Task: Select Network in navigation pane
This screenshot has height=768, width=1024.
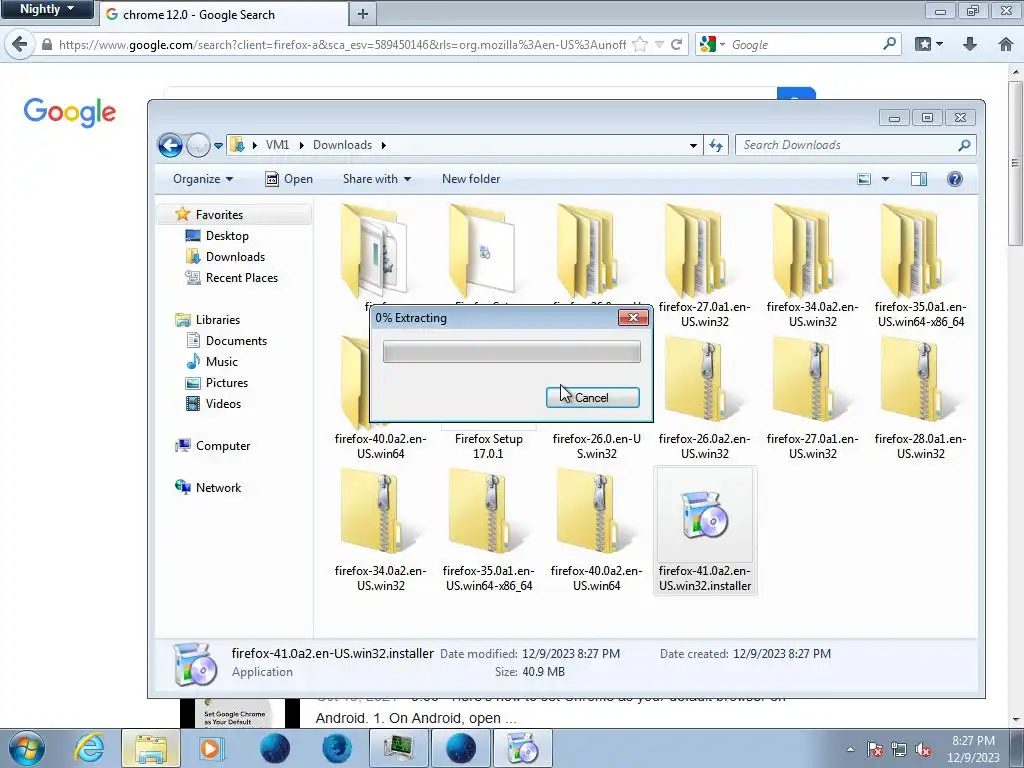Action: tap(218, 487)
